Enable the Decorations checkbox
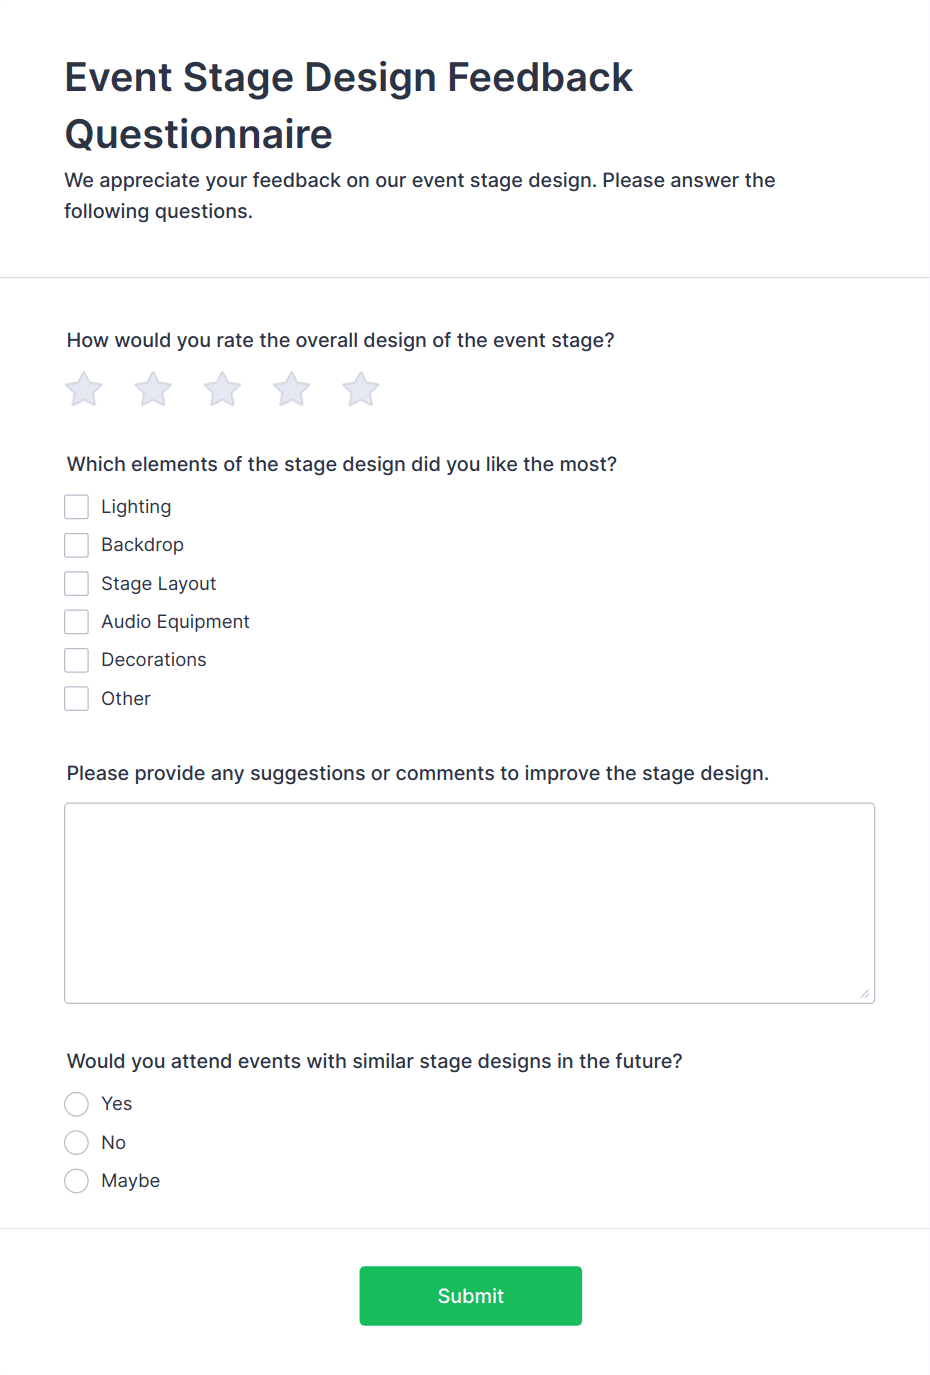 (76, 660)
